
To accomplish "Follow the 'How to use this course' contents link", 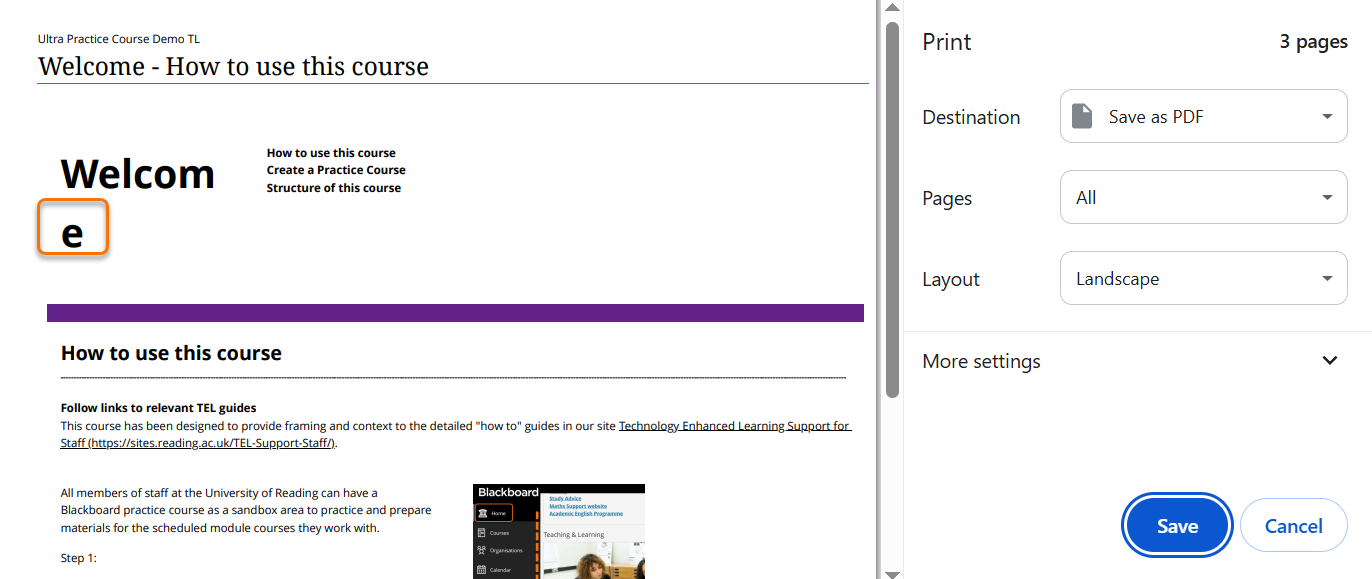I will [331, 153].
